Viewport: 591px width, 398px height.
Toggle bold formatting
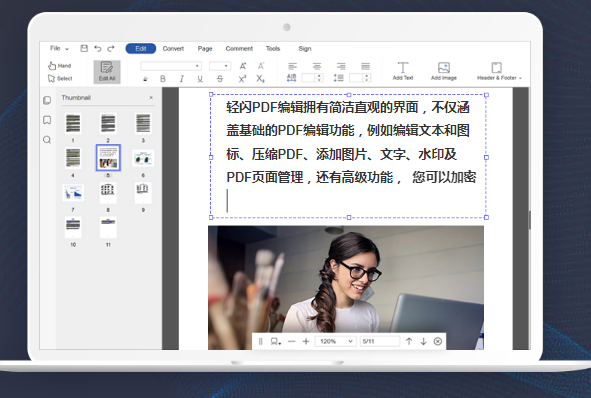click(x=163, y=79)
